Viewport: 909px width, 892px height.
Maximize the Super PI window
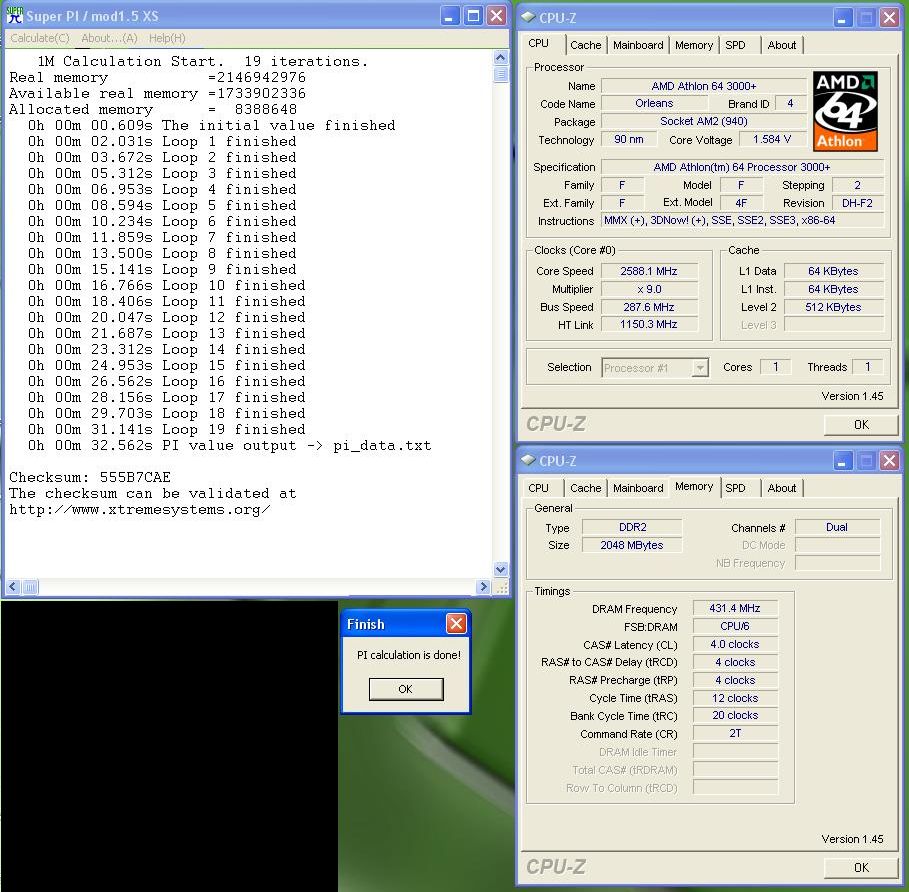(473, 16)
